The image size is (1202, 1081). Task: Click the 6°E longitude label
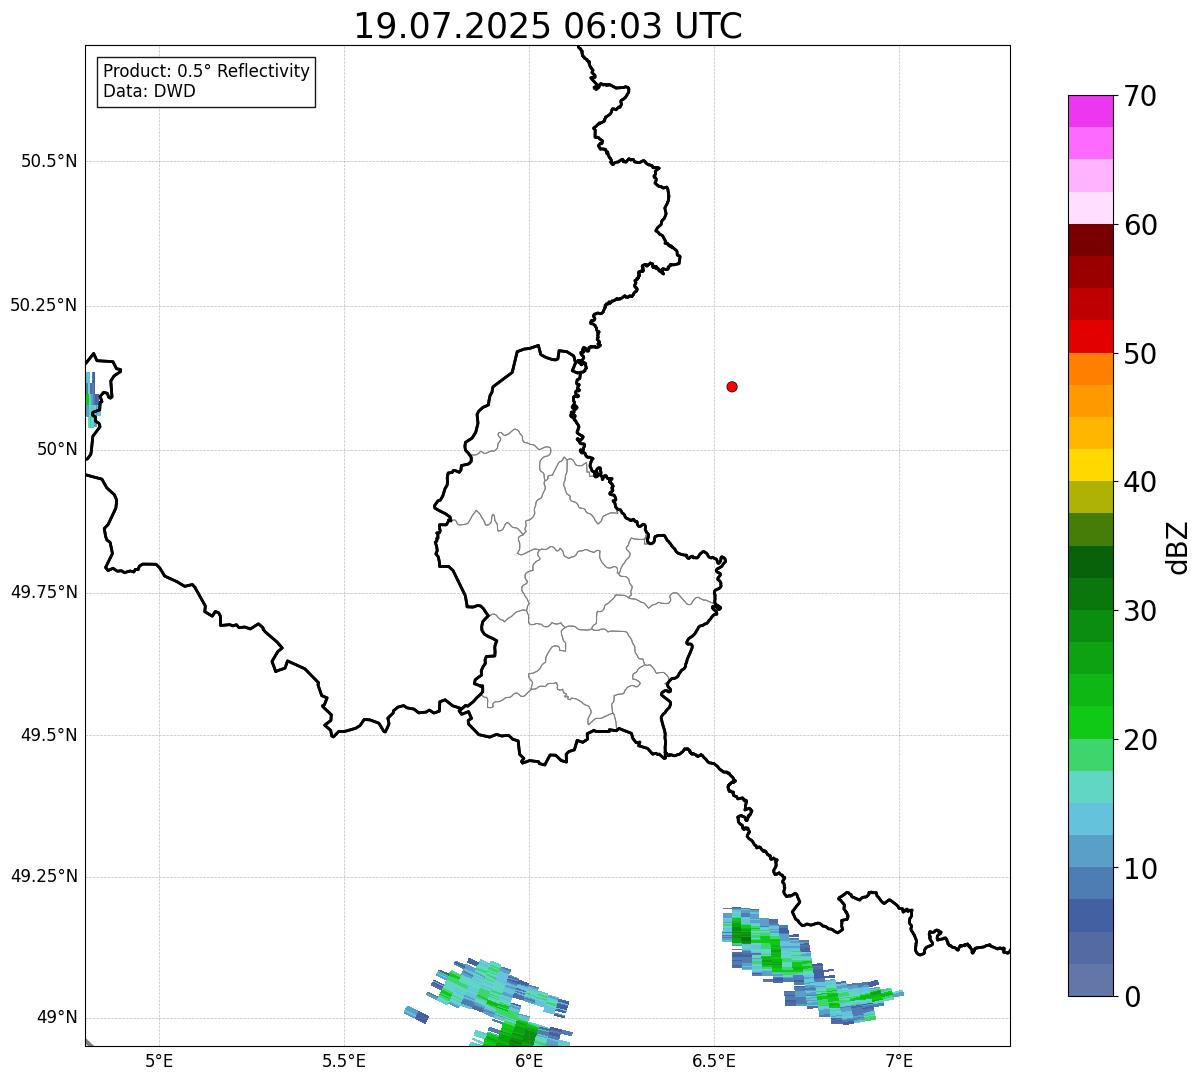[x=529, y=1061]
